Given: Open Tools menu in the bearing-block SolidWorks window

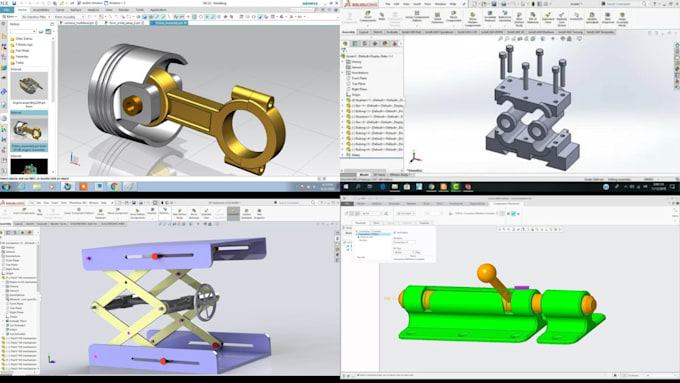Looking at the screenshot, I should (x=428, y=4).
